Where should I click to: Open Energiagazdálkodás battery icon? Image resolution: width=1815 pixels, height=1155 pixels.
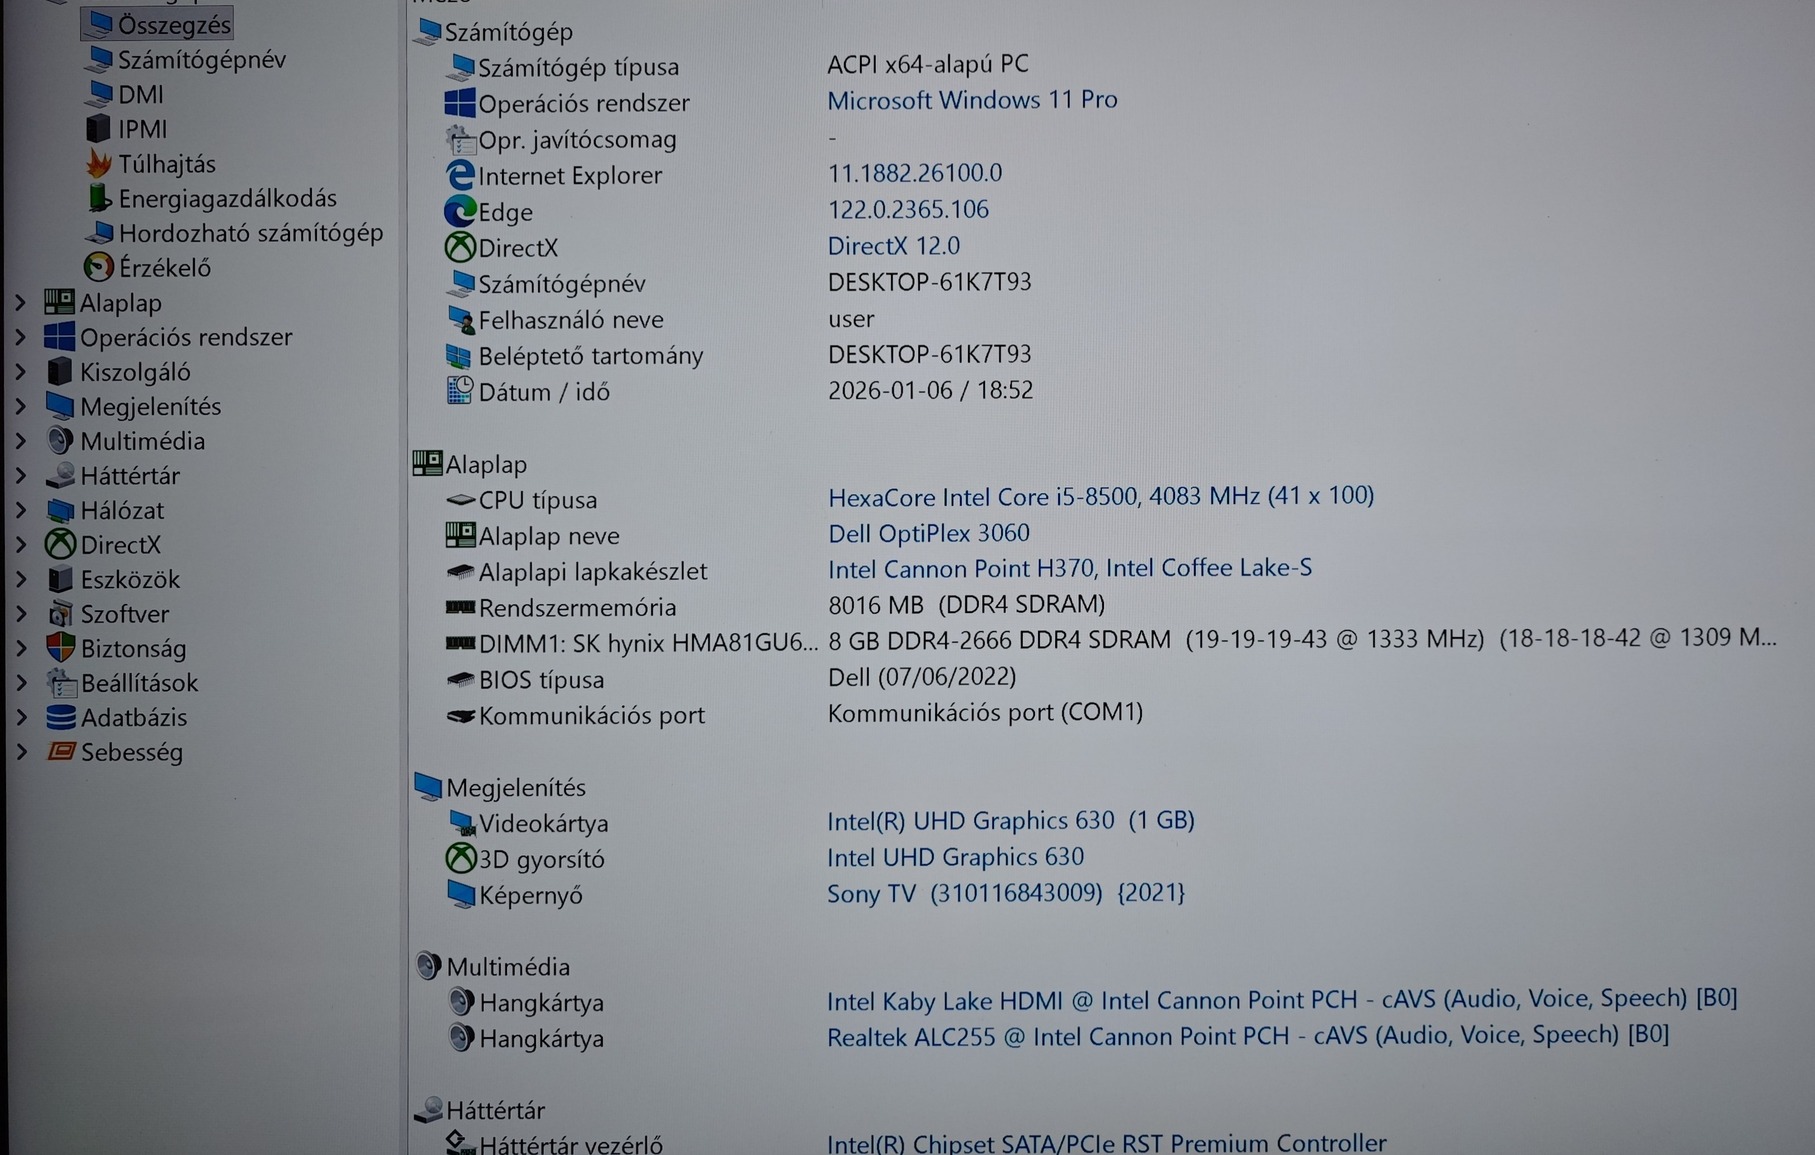pyautogui.click(x=99, y=198)
